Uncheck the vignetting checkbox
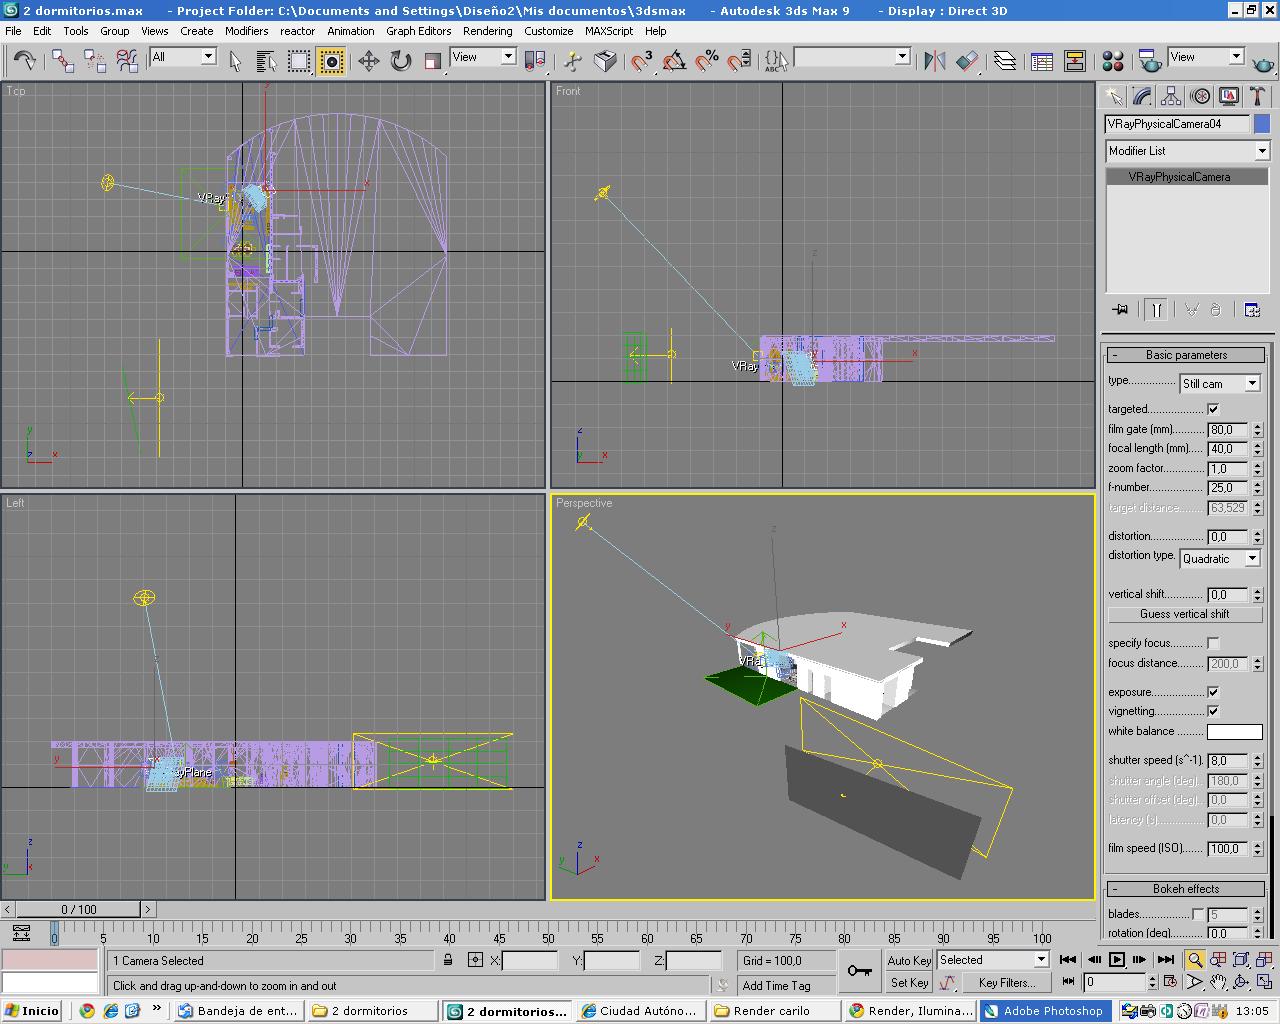 point(1213,711)
